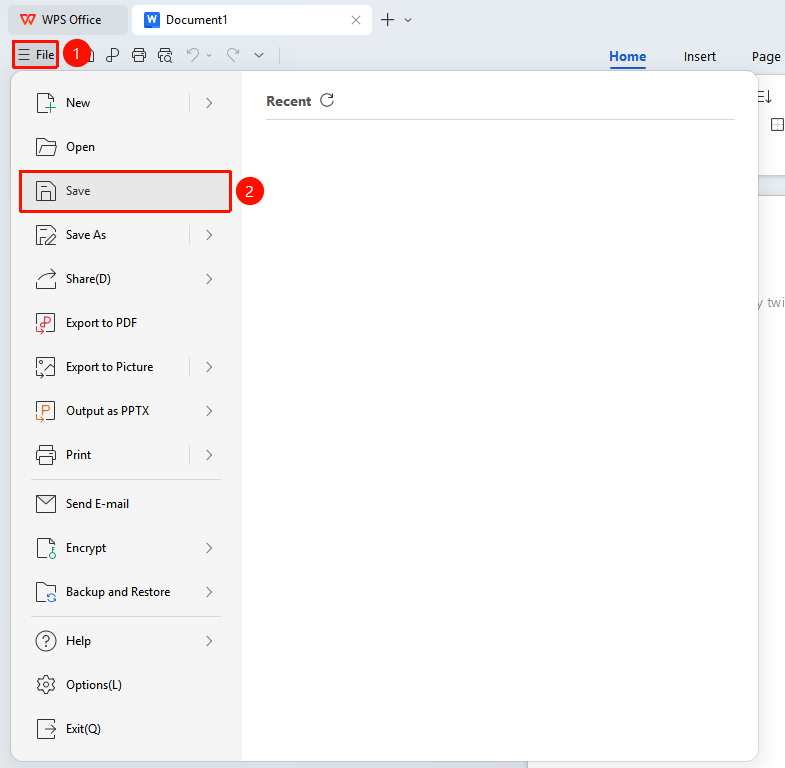Click the Export to PDF toolbar icon

coord(113,55)
